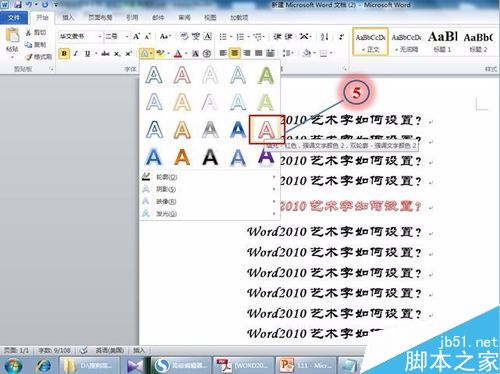This screenshot has height=374, width=500.
Task: Click the Paste icon in the clipboard group
Action: tap(12, 36)
